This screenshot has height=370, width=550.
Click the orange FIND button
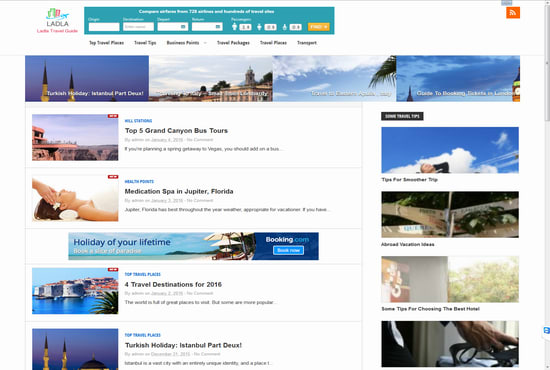tap(318, 27)
